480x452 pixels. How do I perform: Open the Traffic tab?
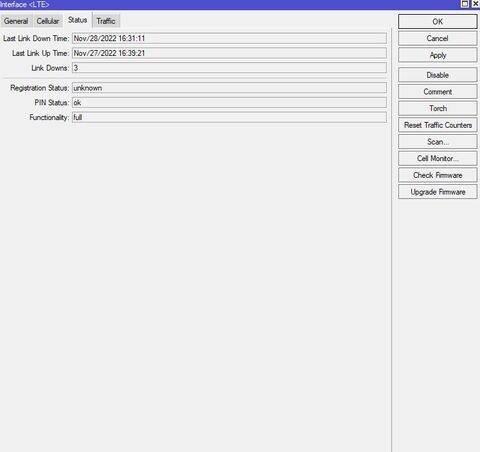pos(106,21)
